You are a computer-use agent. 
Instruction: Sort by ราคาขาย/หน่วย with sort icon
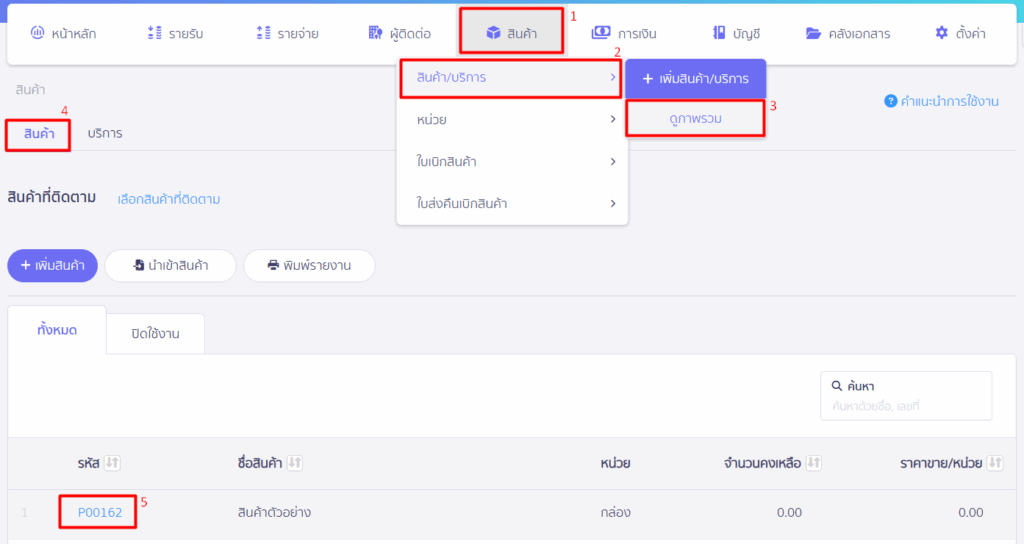(x=995, y=463)
